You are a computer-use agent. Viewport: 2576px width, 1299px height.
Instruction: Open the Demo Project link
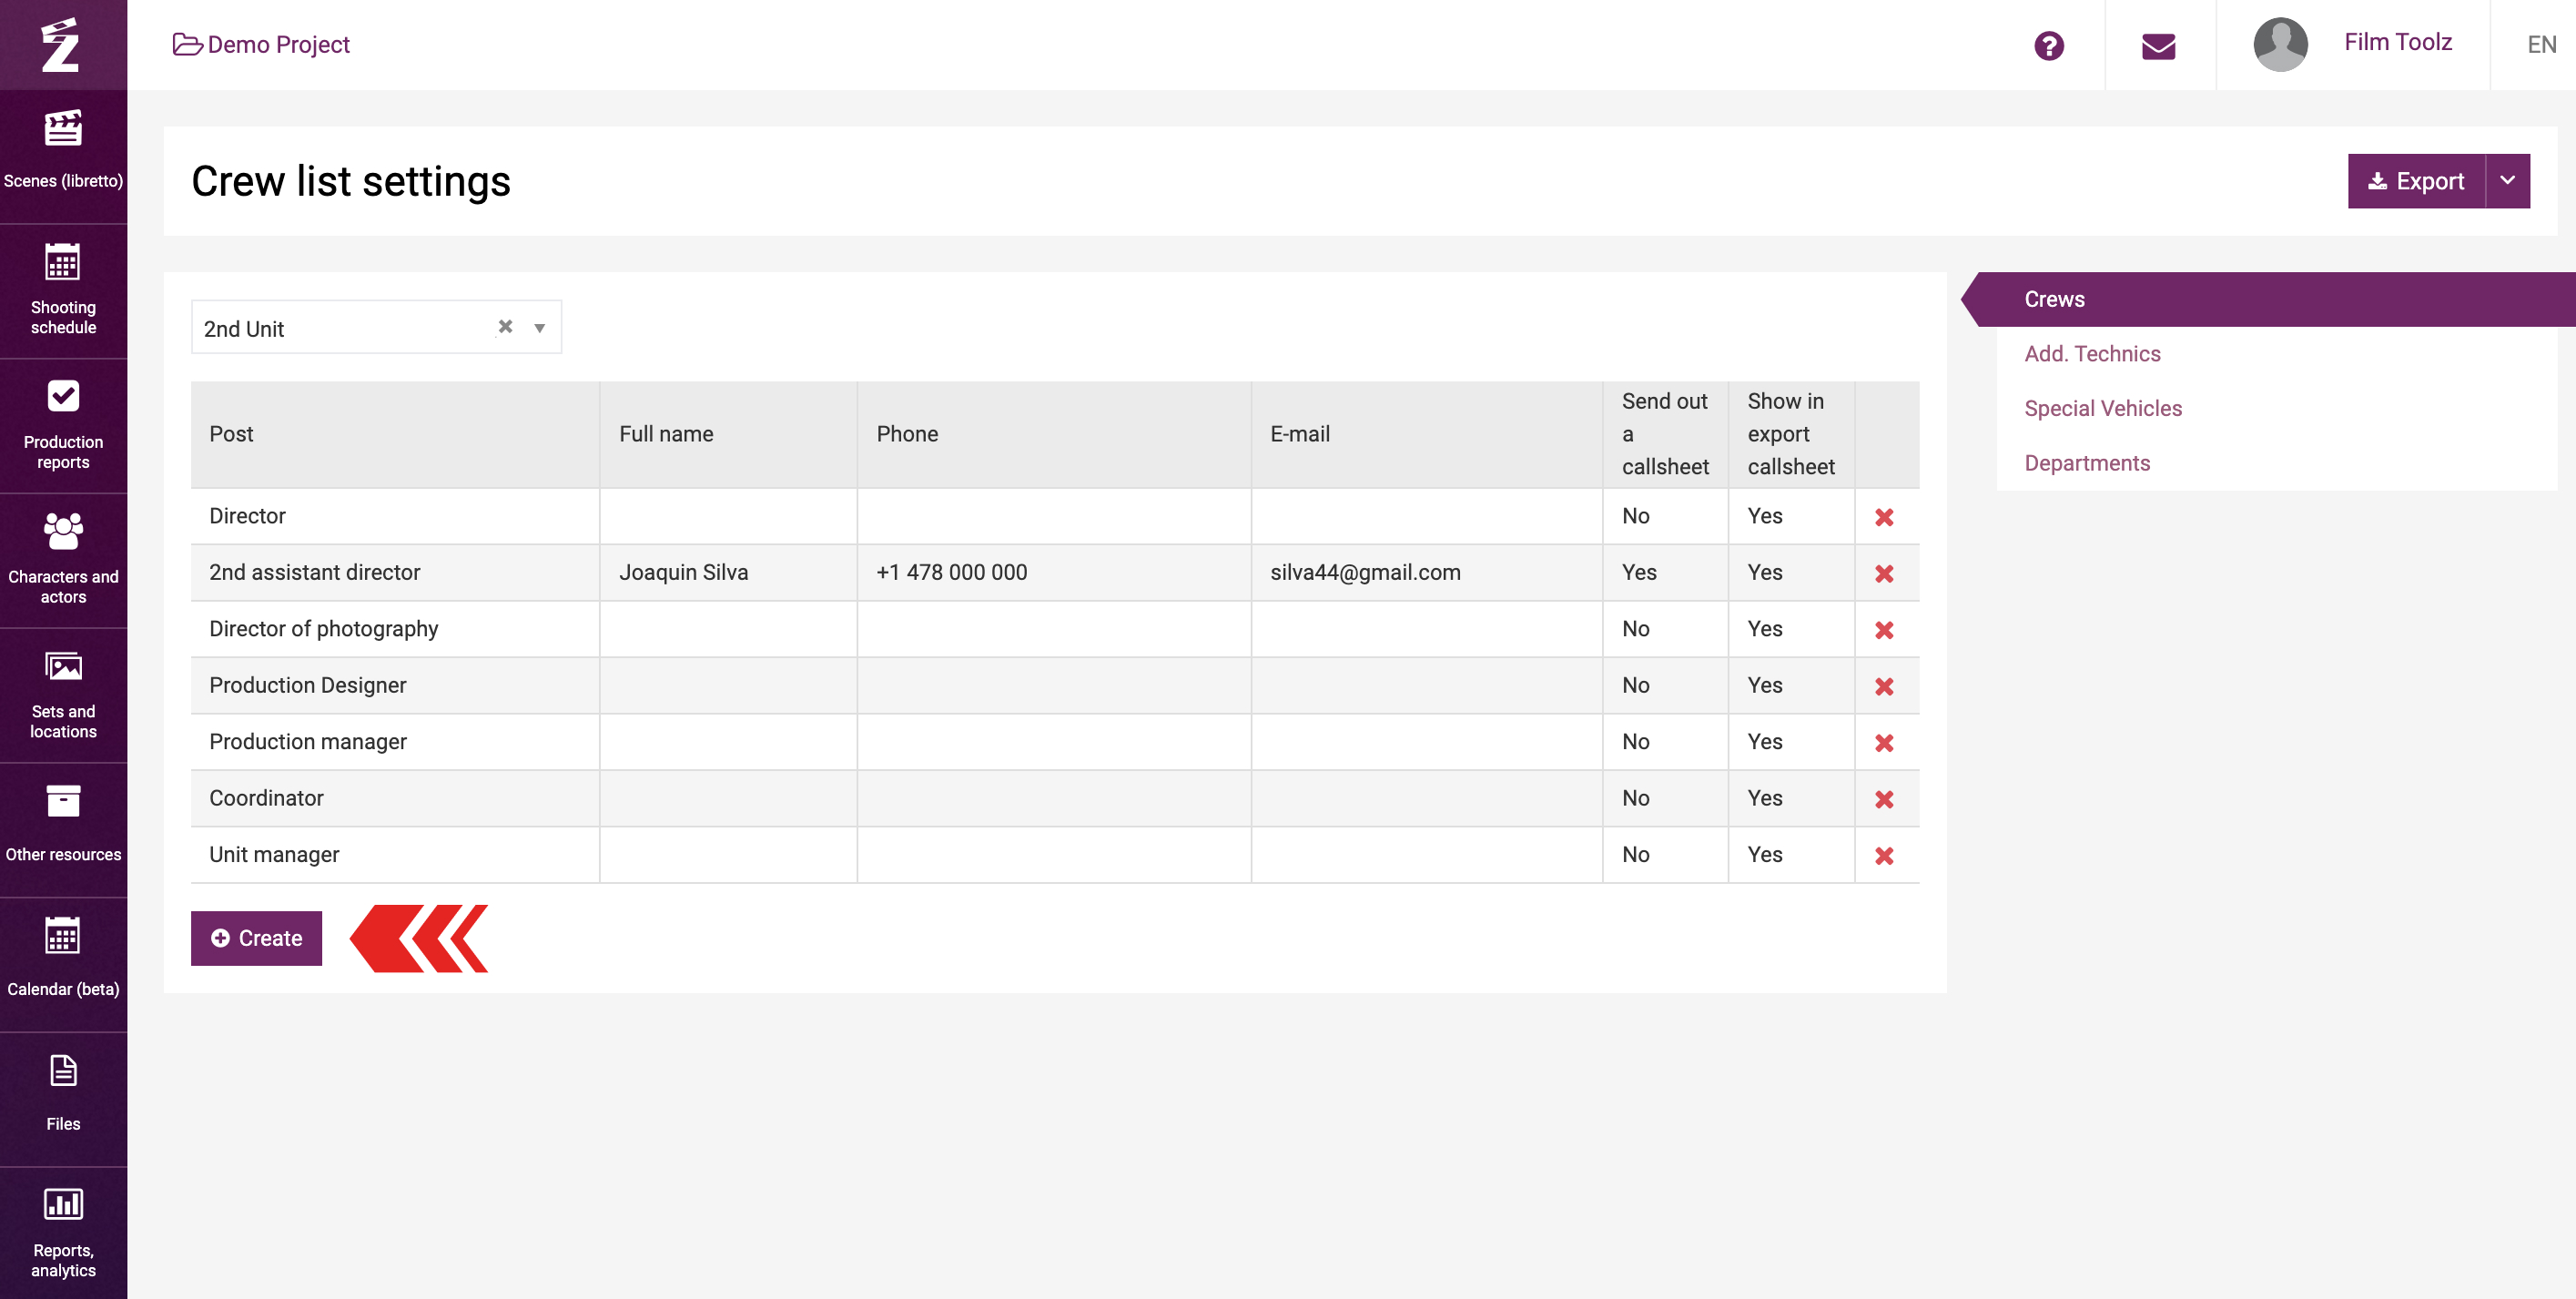(x=262, y=45)
